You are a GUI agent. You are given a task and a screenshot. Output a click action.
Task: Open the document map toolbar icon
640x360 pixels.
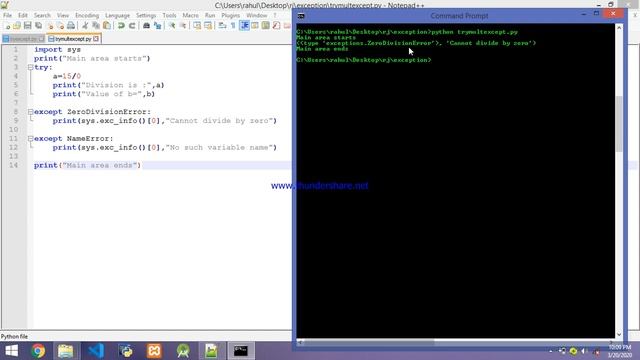click(266, 26)
